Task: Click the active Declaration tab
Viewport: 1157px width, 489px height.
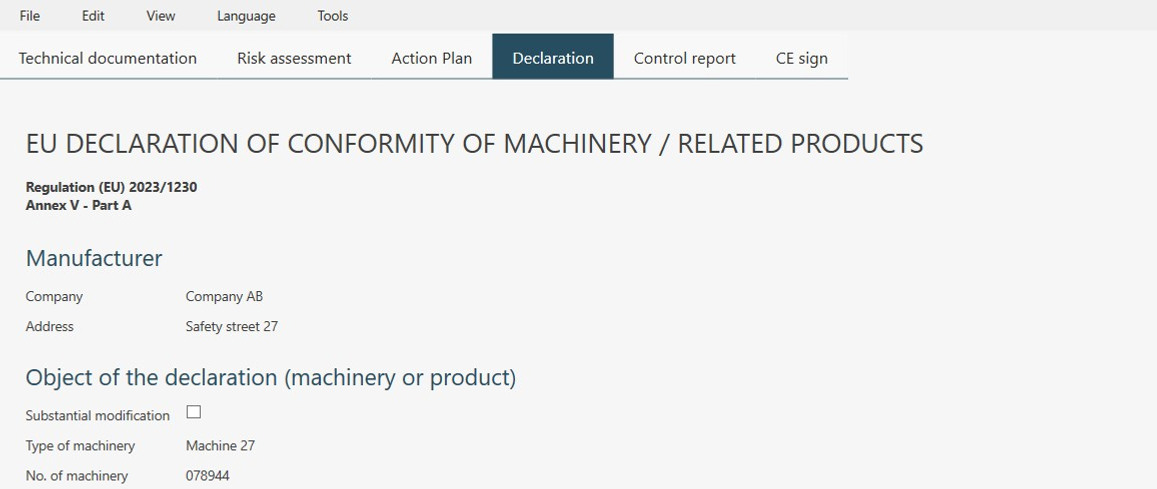Action: click(x=553, y=58)
